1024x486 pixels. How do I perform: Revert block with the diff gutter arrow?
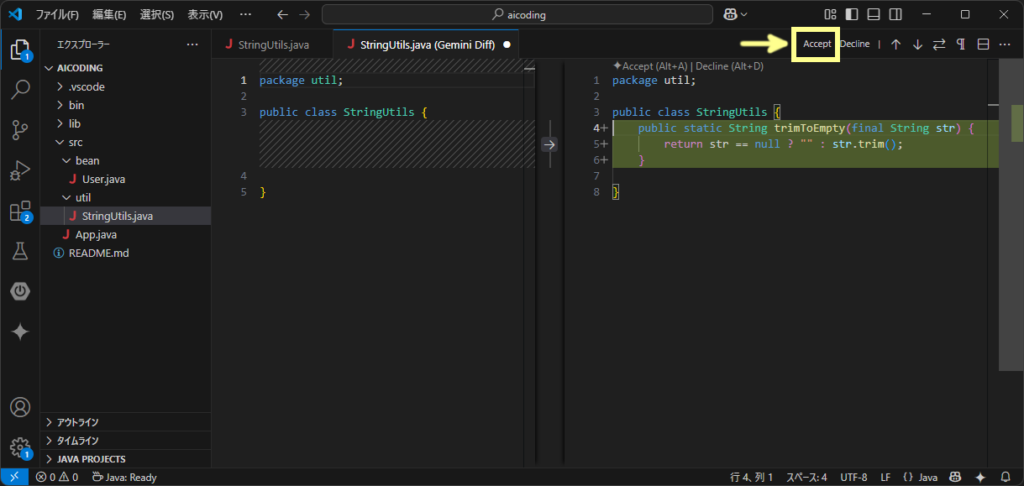click(550, 144)
